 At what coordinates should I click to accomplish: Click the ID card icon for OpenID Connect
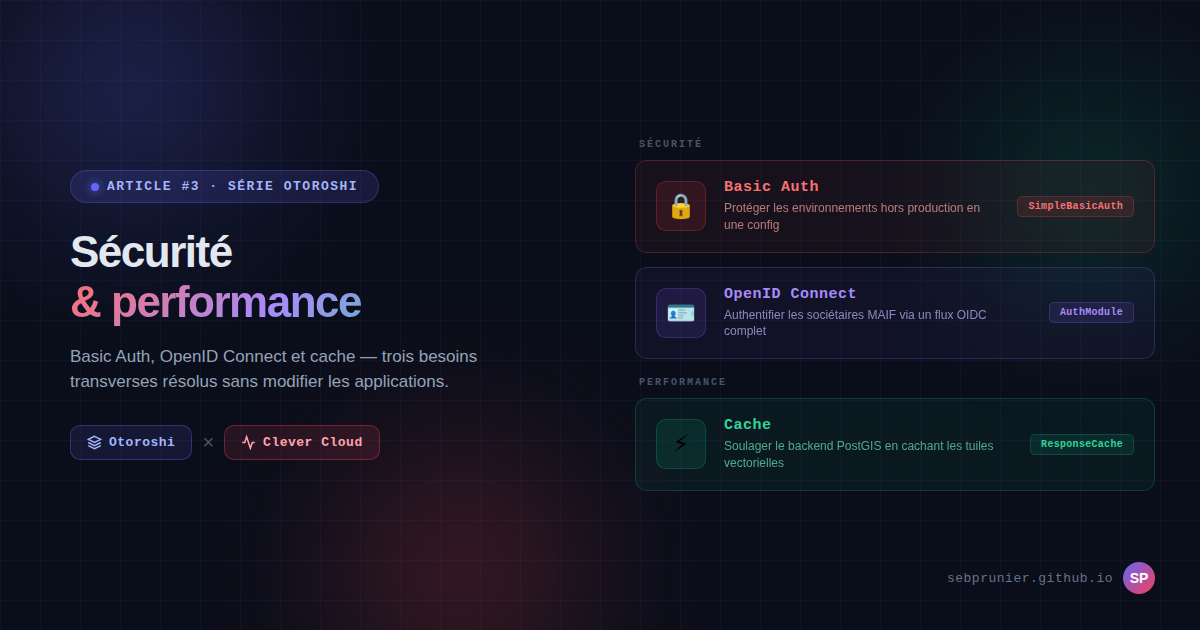click(681, 313)
